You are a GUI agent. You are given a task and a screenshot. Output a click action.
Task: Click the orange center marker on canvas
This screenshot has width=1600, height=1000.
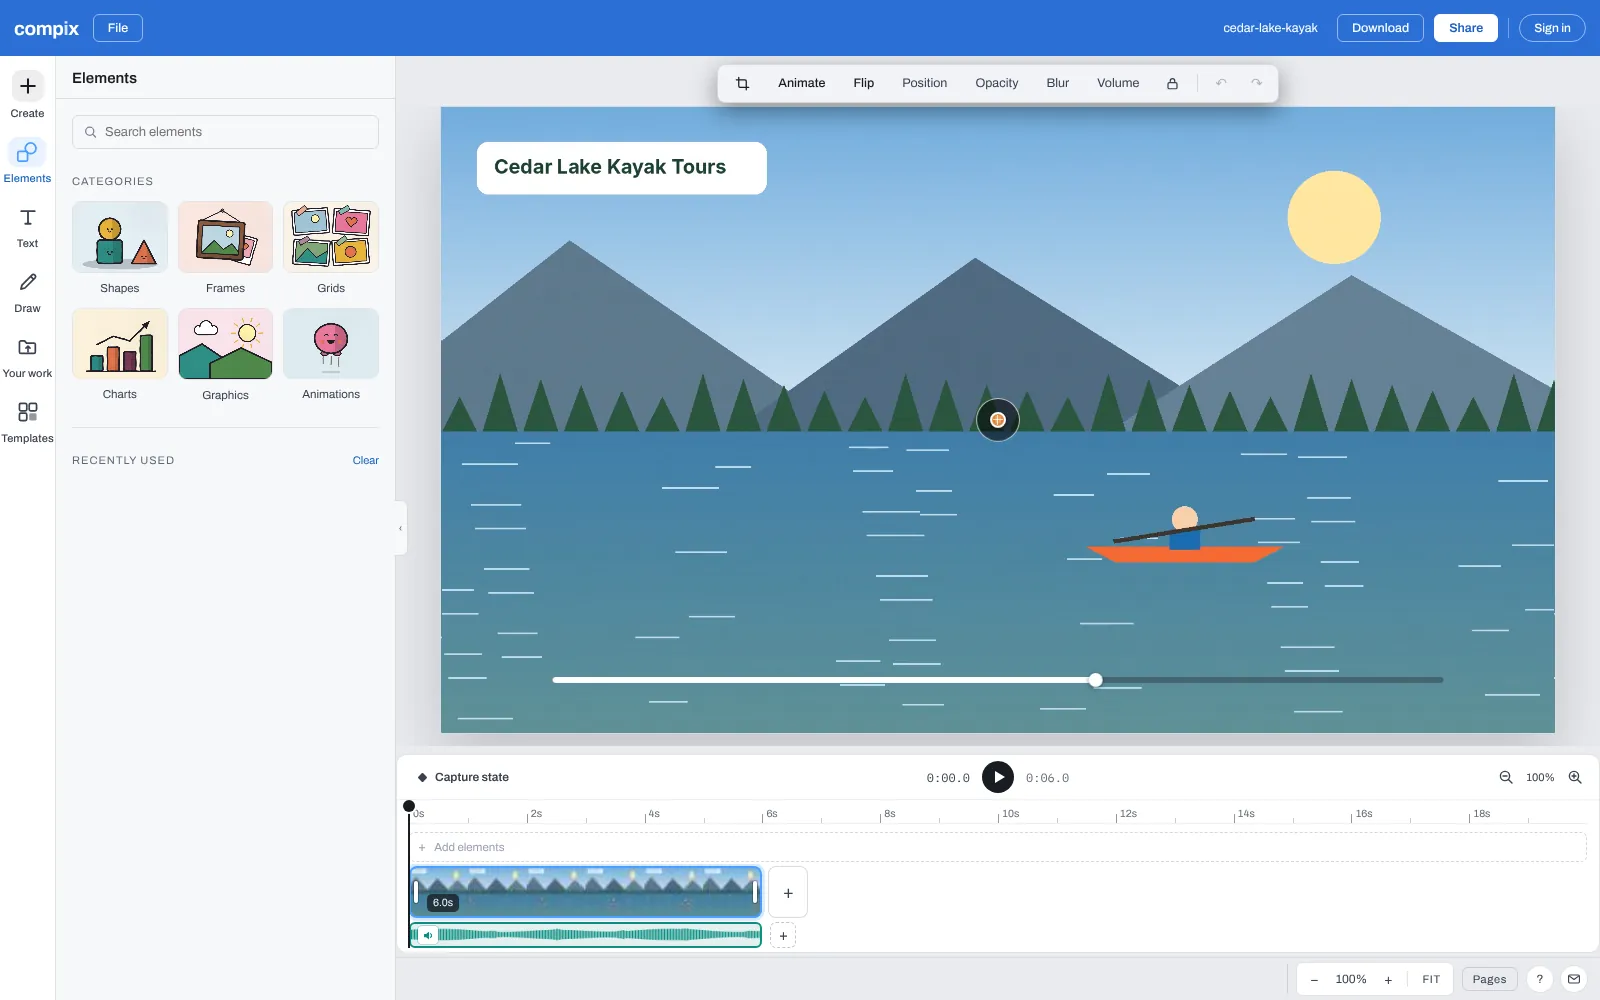pos(998,420)
